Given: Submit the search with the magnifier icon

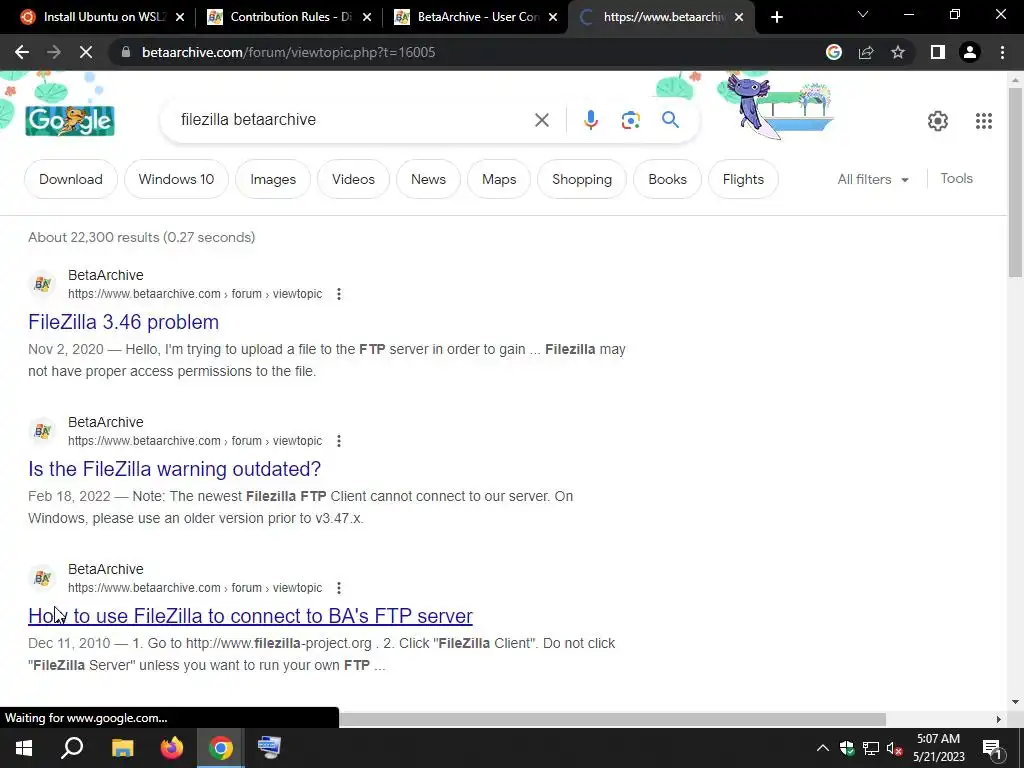Looking at the screenshot, I should tap(670, 120).
